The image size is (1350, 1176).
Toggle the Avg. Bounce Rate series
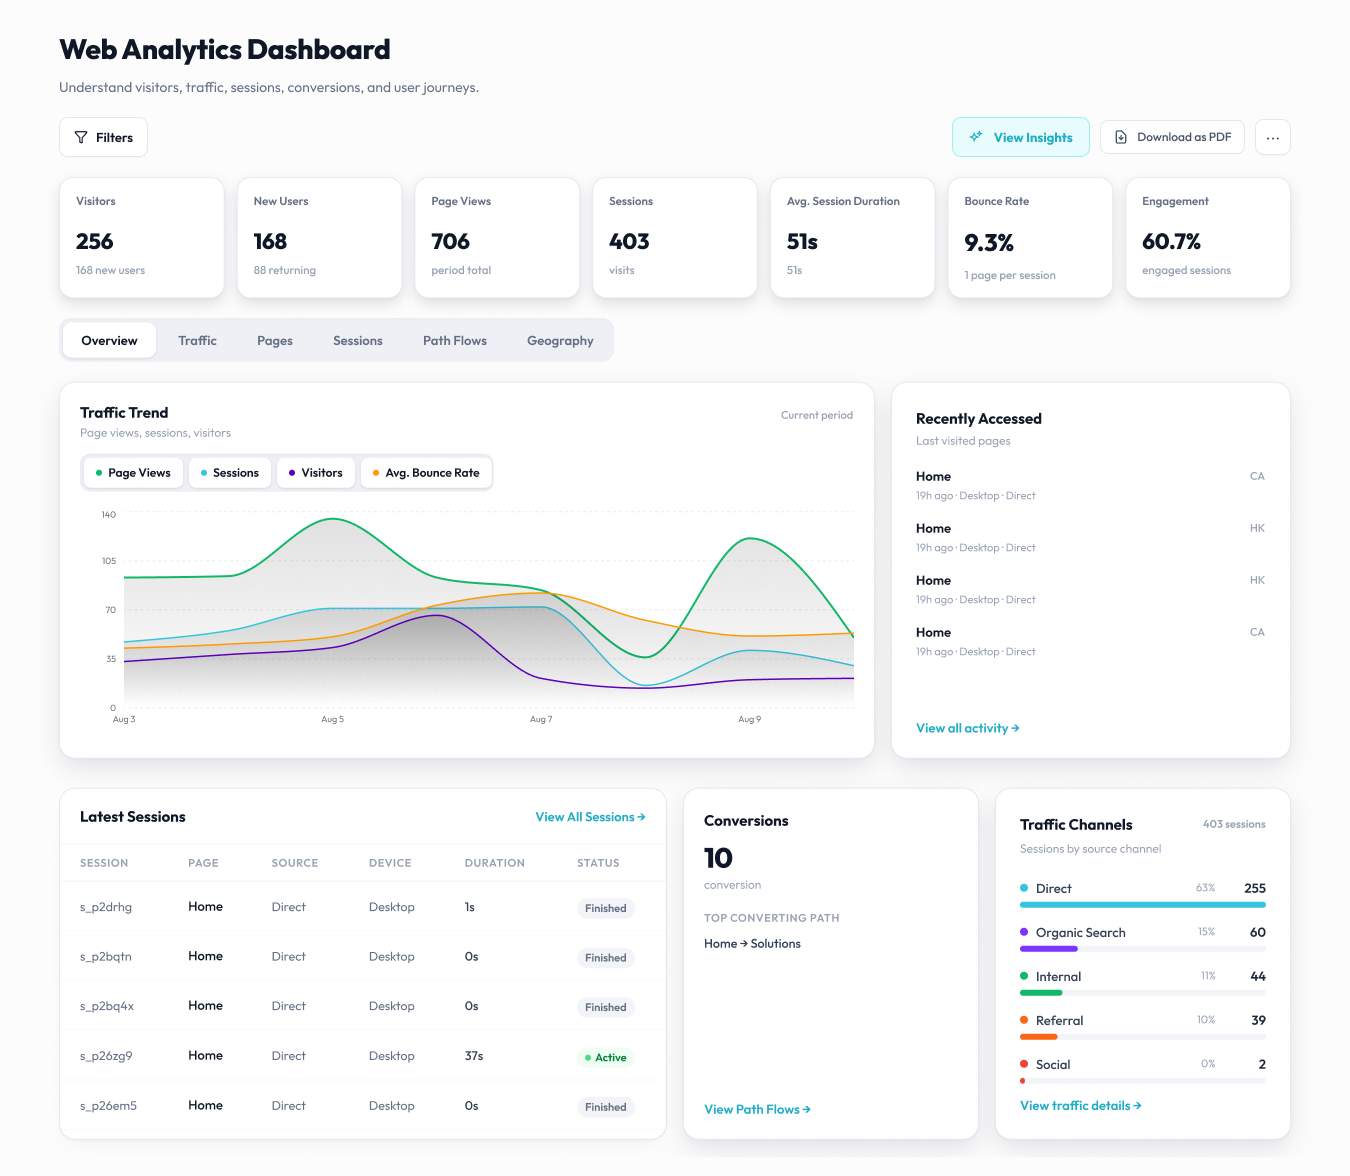[426, 472]
